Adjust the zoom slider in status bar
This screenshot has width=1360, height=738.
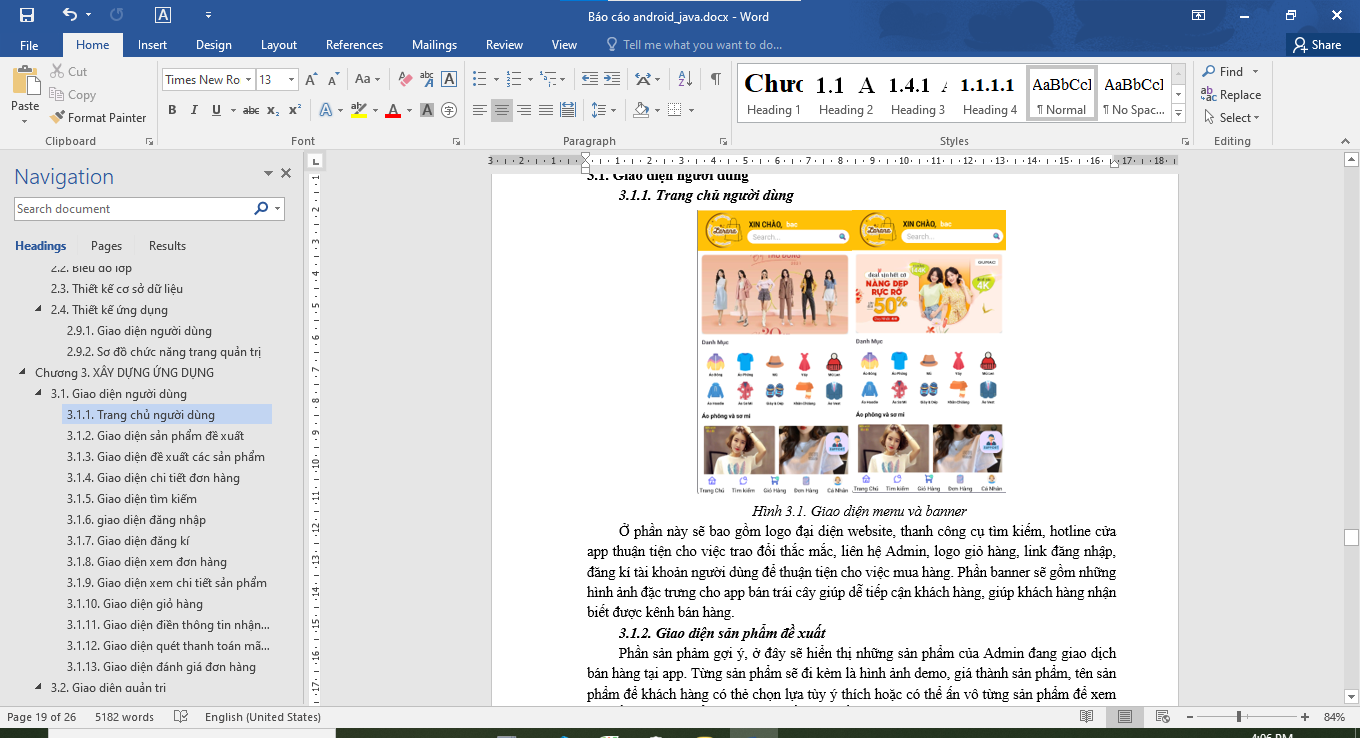(1239, 717)
